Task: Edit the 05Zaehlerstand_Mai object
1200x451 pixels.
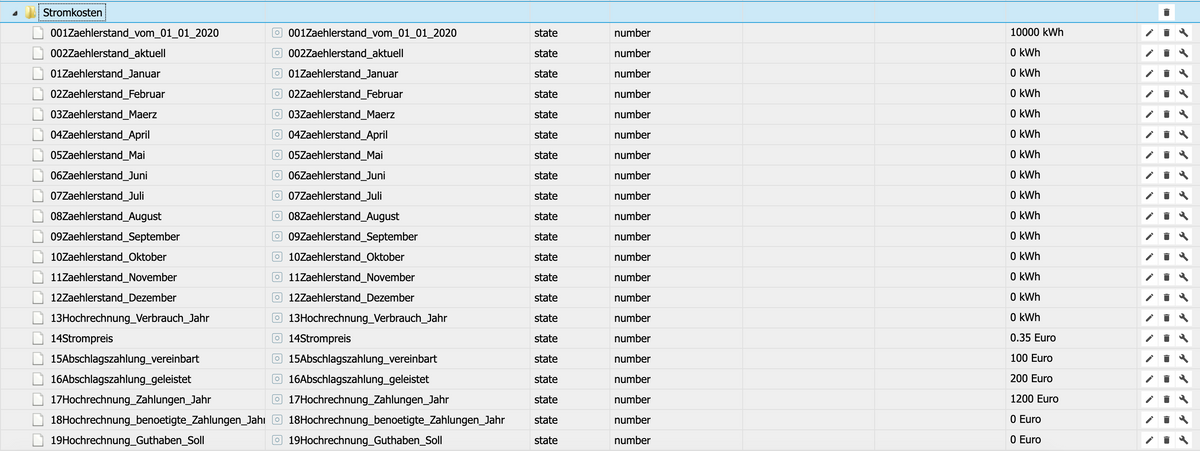Action: 1149,155
